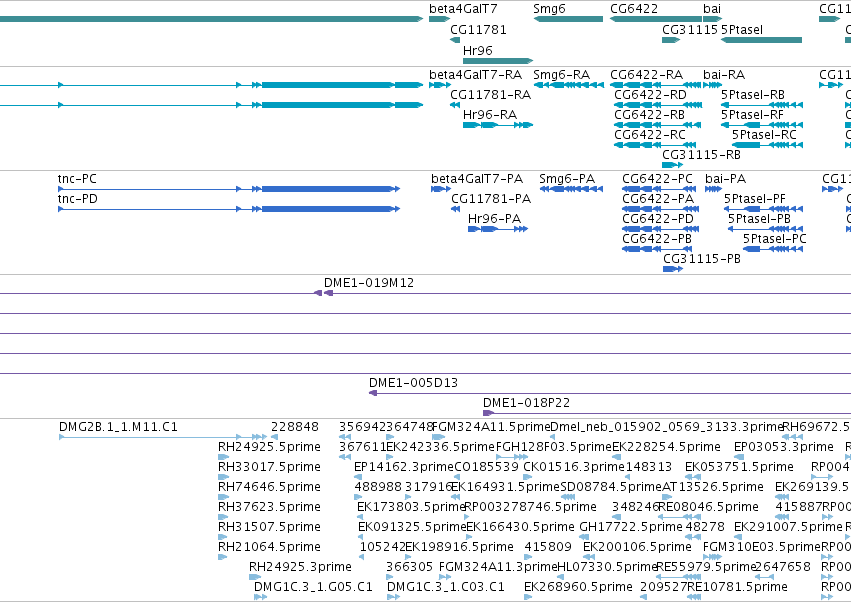Click 5PtaseI-PF protein label
Screen dimensions: 851x602
coord(754,199)
